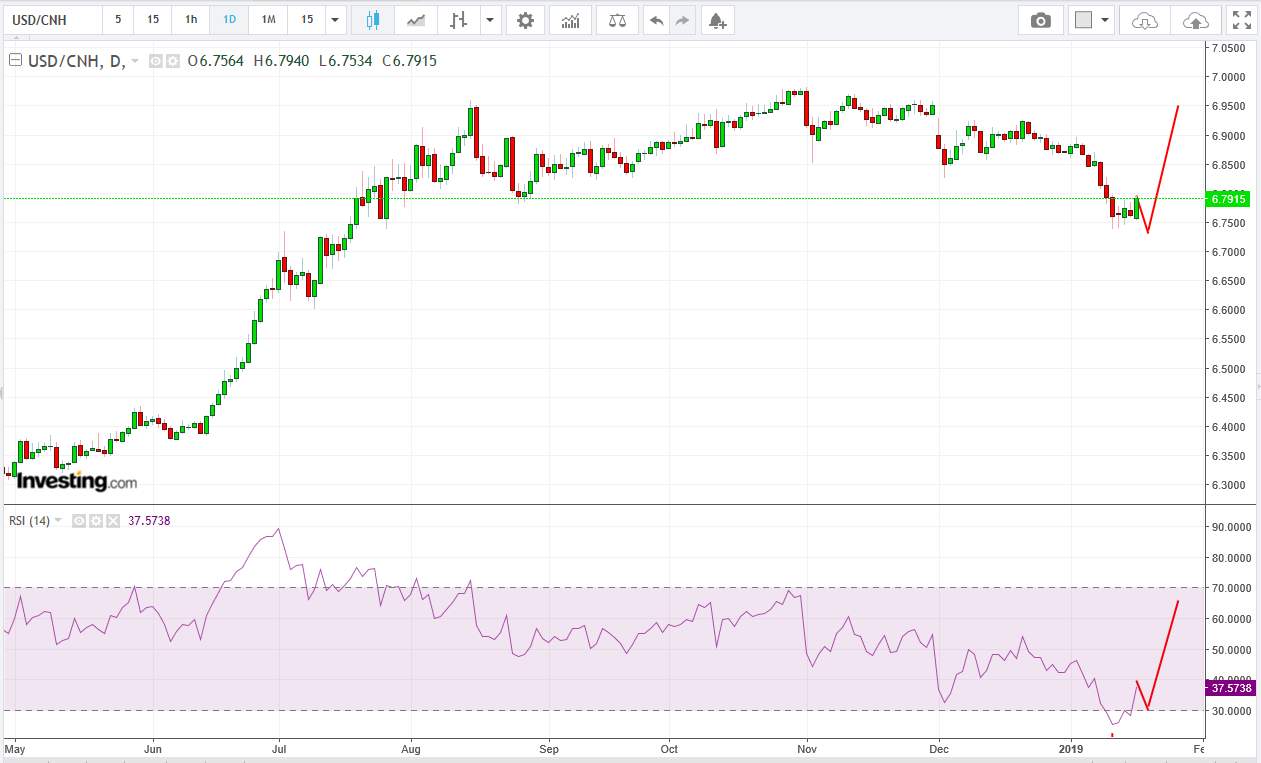Open the RSI (14) dropdown menu
This screenshot has width=1261, height=763.
click(x=57, y=521)
